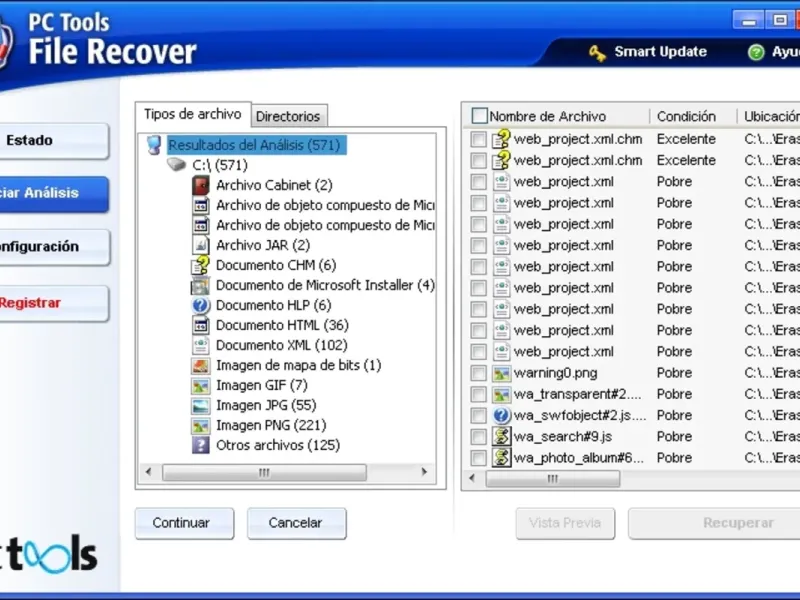The height and width of the screenshot is (600, 800).
Task: Click the Imagen JPG icon
Action: pyautogui.click(x=201, y=405)
